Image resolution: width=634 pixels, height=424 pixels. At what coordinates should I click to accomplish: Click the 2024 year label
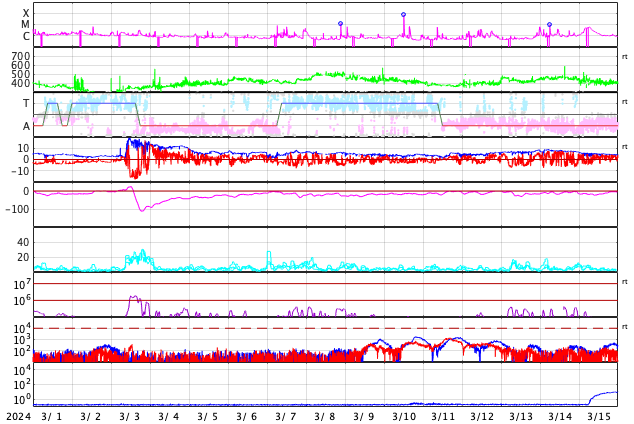point(19,416)
